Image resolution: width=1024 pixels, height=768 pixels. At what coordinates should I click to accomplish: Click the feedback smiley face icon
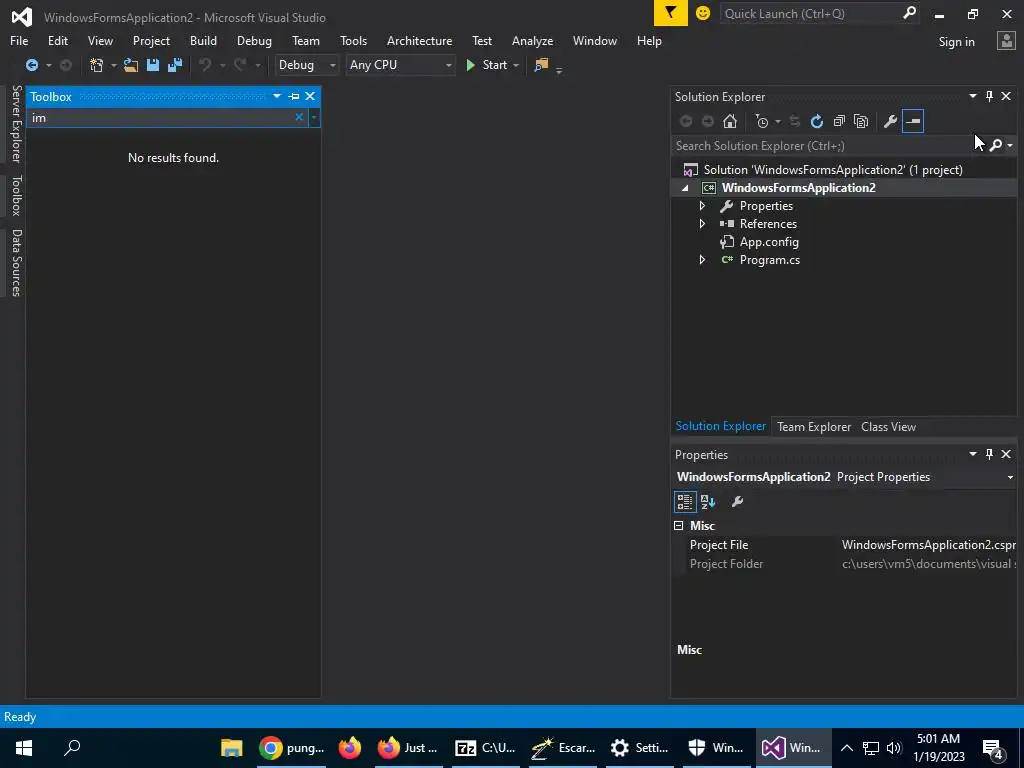(x=703, y=13)
